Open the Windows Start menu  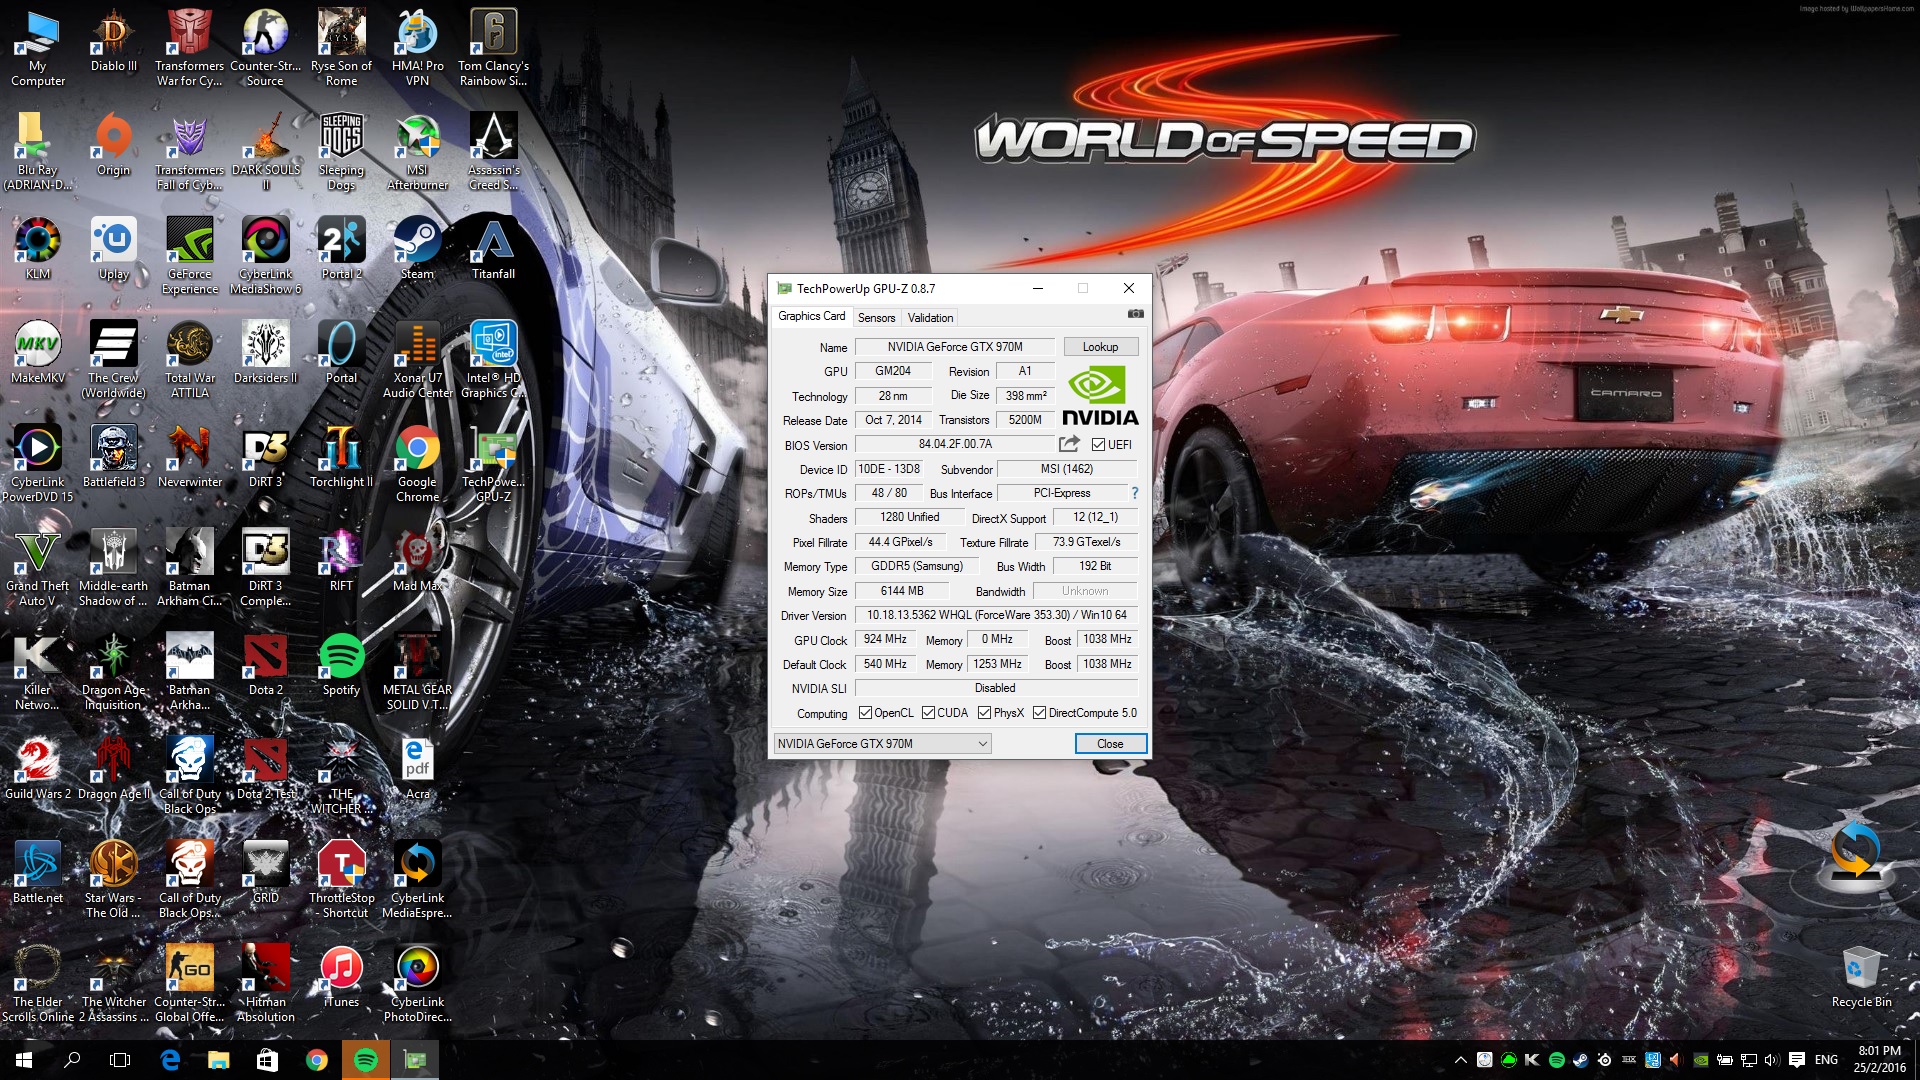tap(24, 1060)
